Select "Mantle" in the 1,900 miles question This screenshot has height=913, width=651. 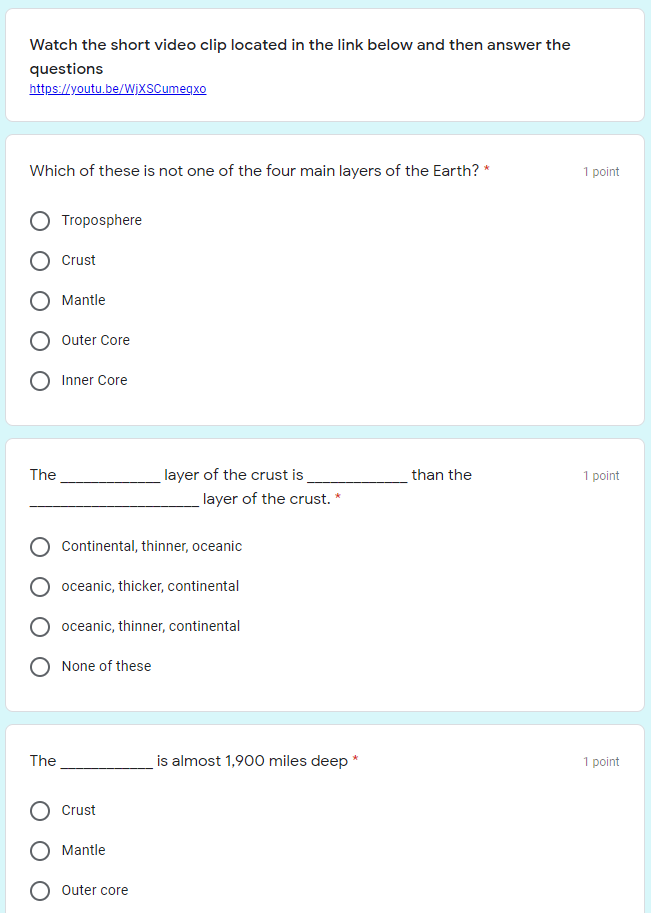[40, 850]
